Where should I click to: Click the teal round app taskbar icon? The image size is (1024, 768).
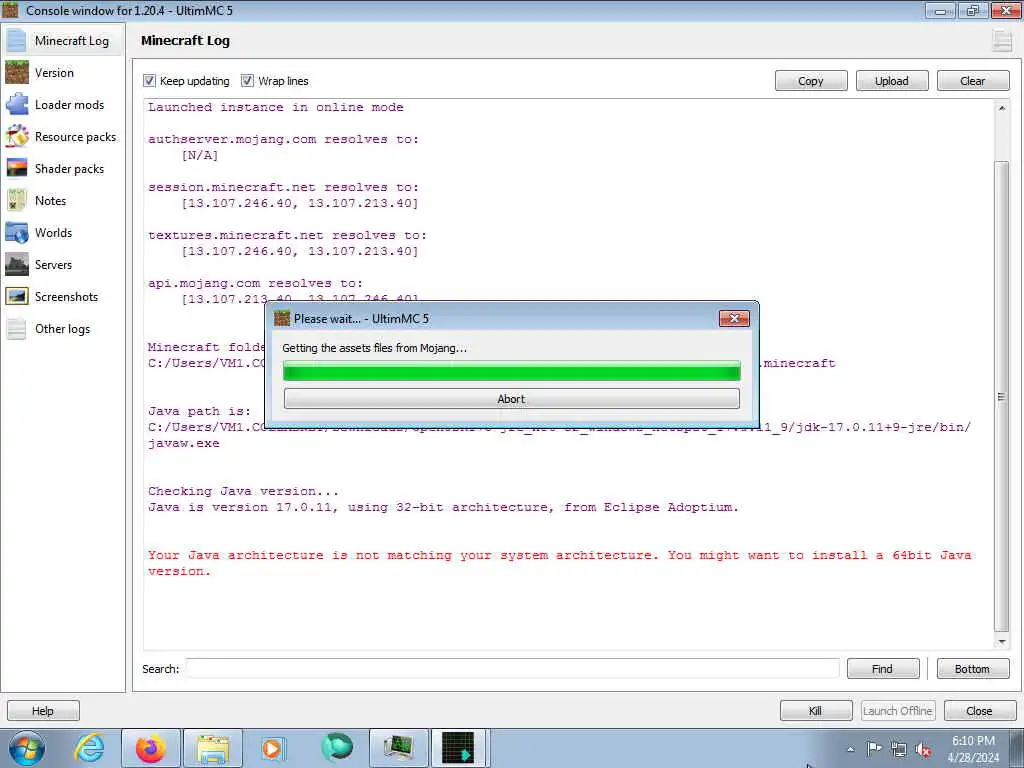pos(337,748)
